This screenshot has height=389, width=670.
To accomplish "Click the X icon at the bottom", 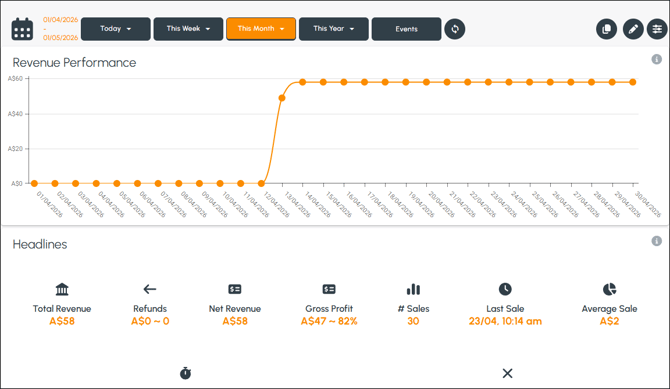I will pos(507,373).
